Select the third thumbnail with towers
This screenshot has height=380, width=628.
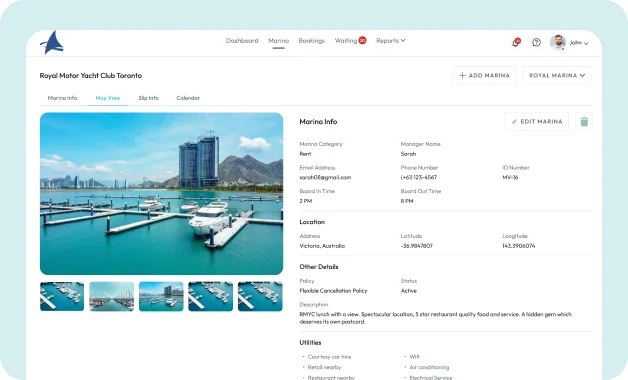[x=161, y=296]
